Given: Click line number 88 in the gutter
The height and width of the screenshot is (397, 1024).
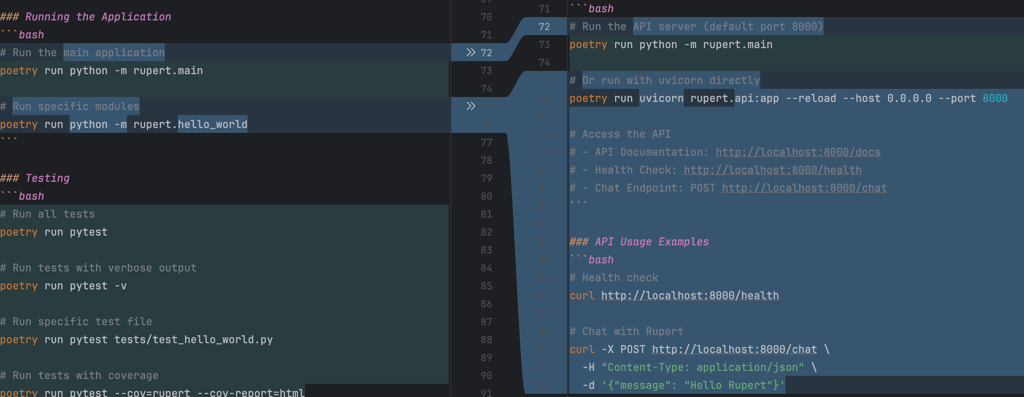Looking at the screenshot, I should click(486, 340).
